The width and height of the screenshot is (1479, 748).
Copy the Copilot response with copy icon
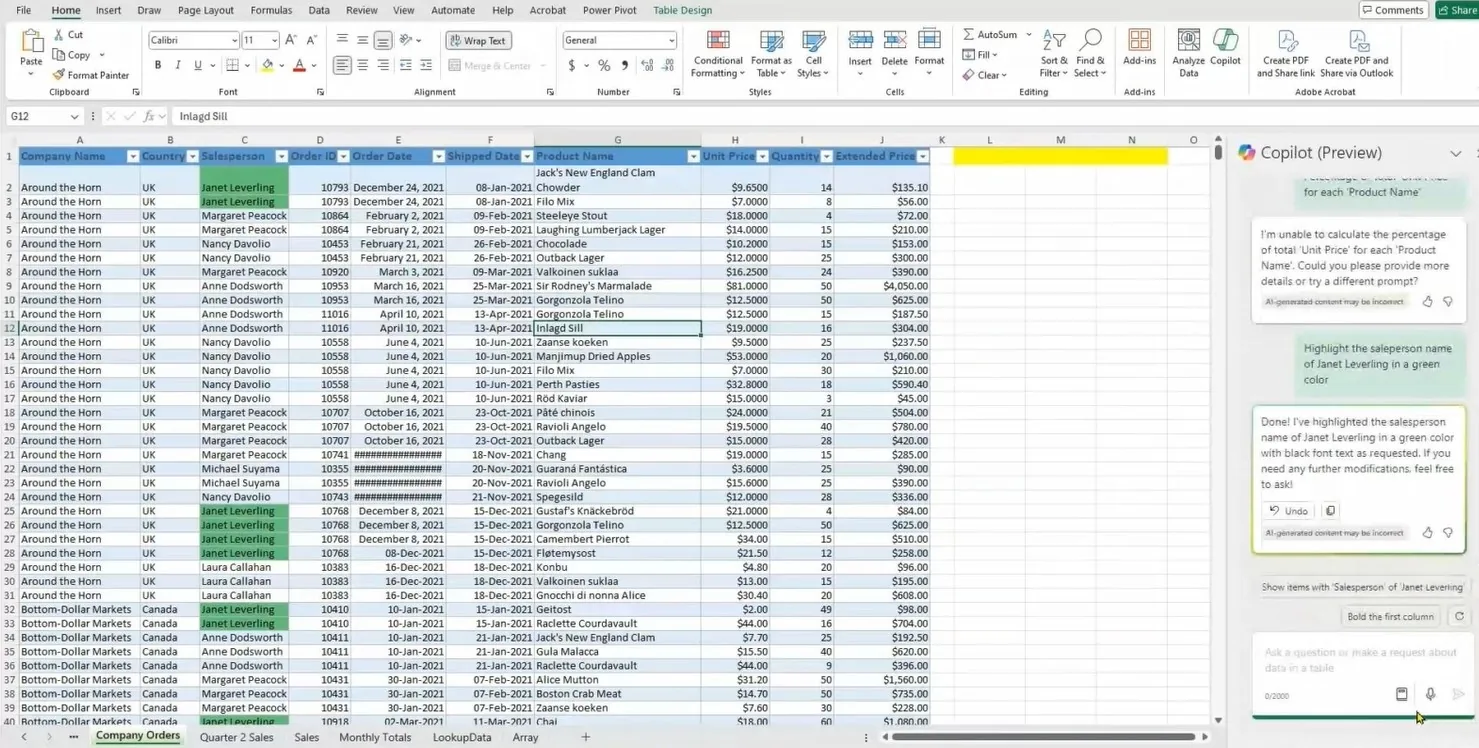tap(1330, 511)
